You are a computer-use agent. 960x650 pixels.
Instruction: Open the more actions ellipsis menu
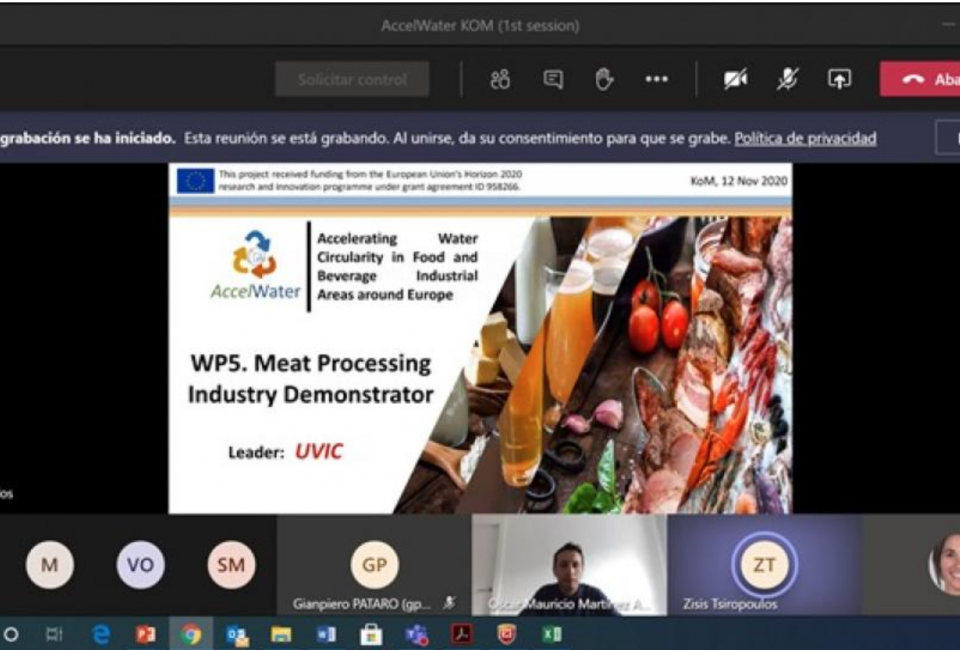[656, 80]
